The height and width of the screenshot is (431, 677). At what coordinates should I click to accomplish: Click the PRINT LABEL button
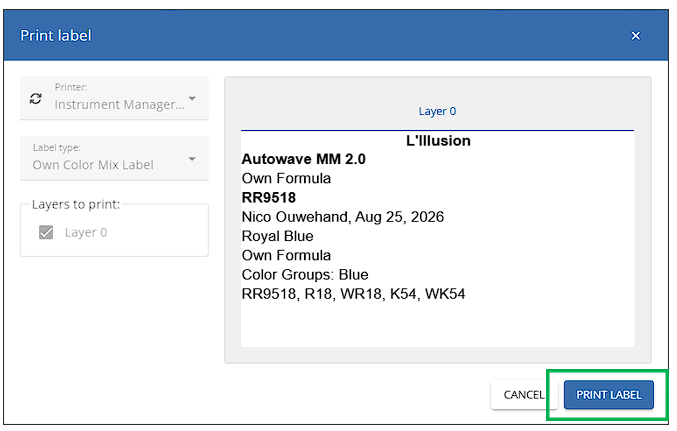point(608,395)
